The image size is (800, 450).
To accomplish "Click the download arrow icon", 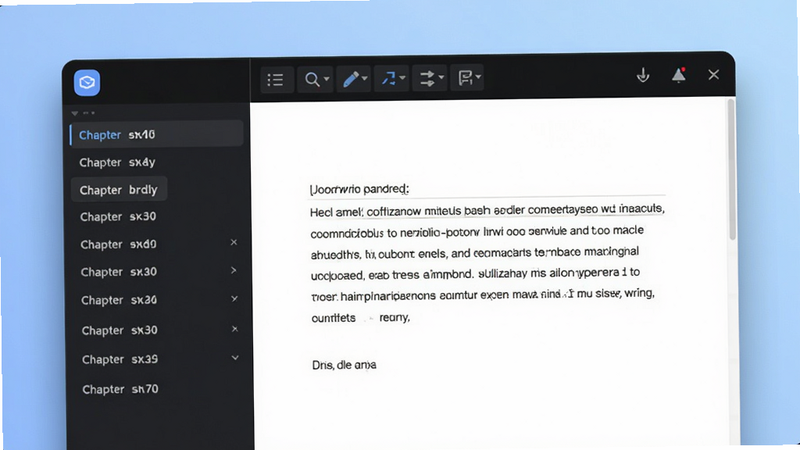I will click(643, 75).
